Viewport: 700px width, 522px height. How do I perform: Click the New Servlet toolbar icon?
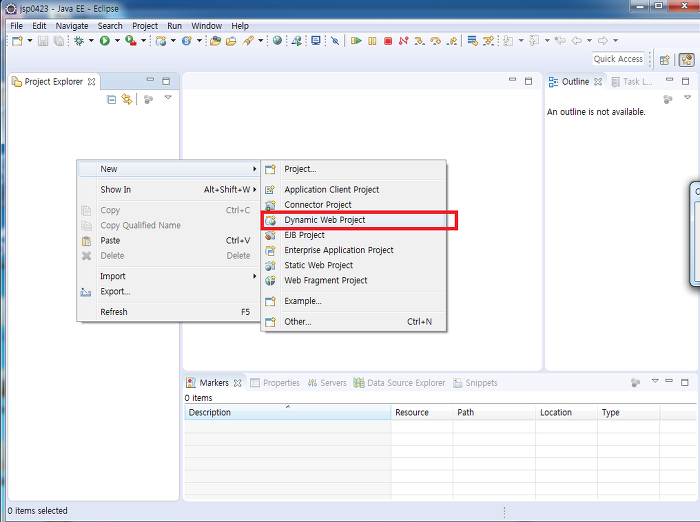187,41
